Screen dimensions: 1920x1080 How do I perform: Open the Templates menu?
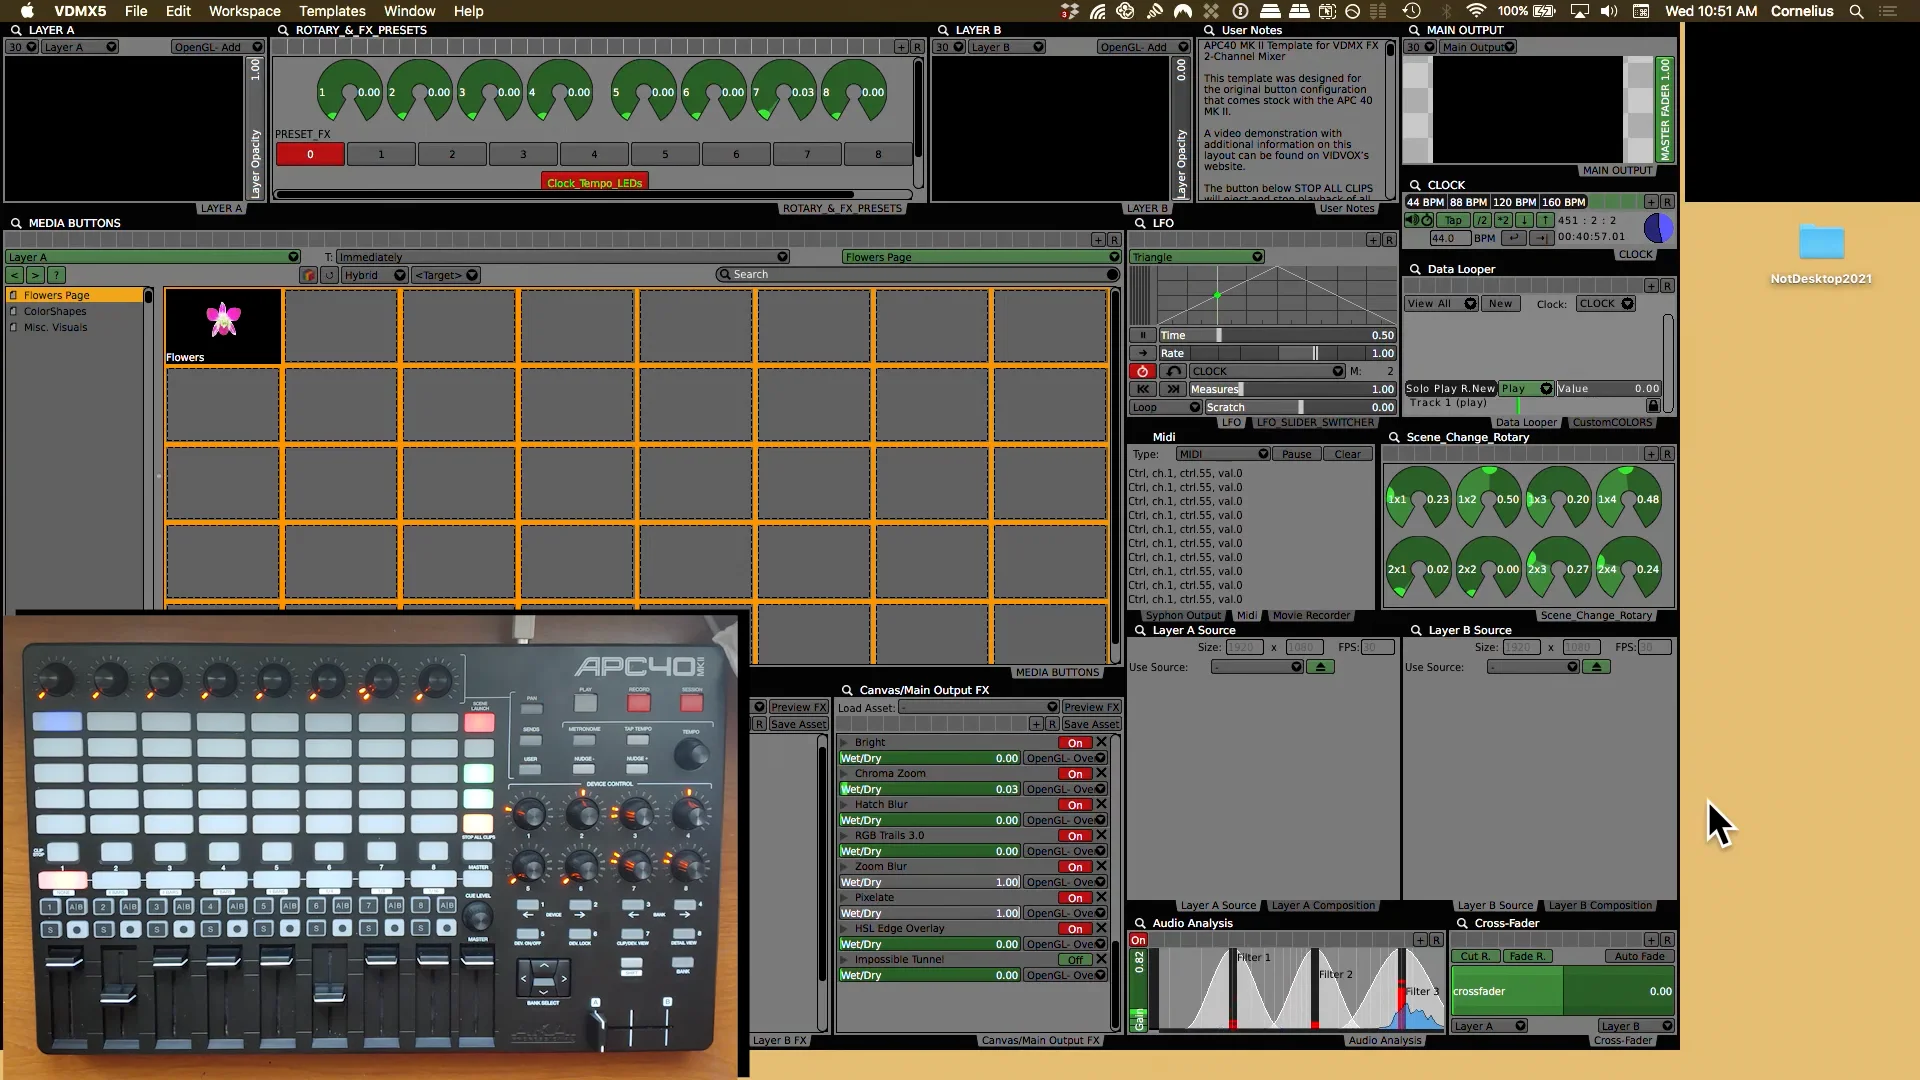point(332,11)
